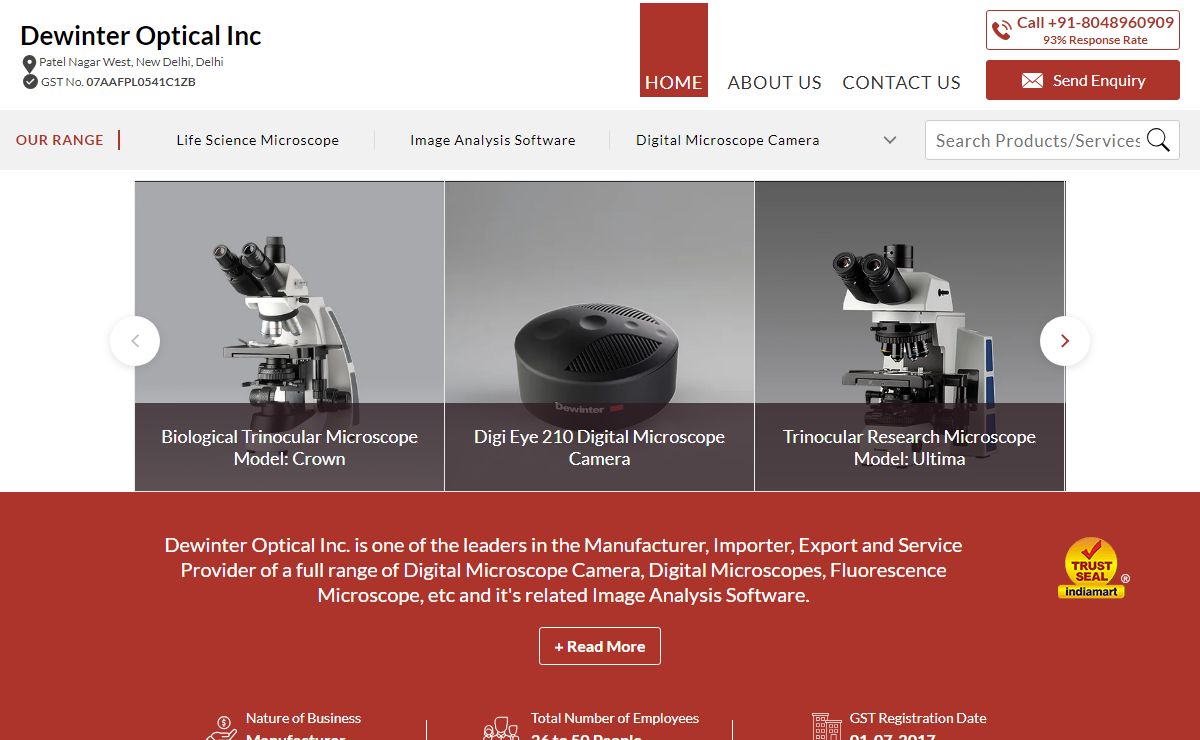Open Digital Microscope Camera category

(728, 140)
